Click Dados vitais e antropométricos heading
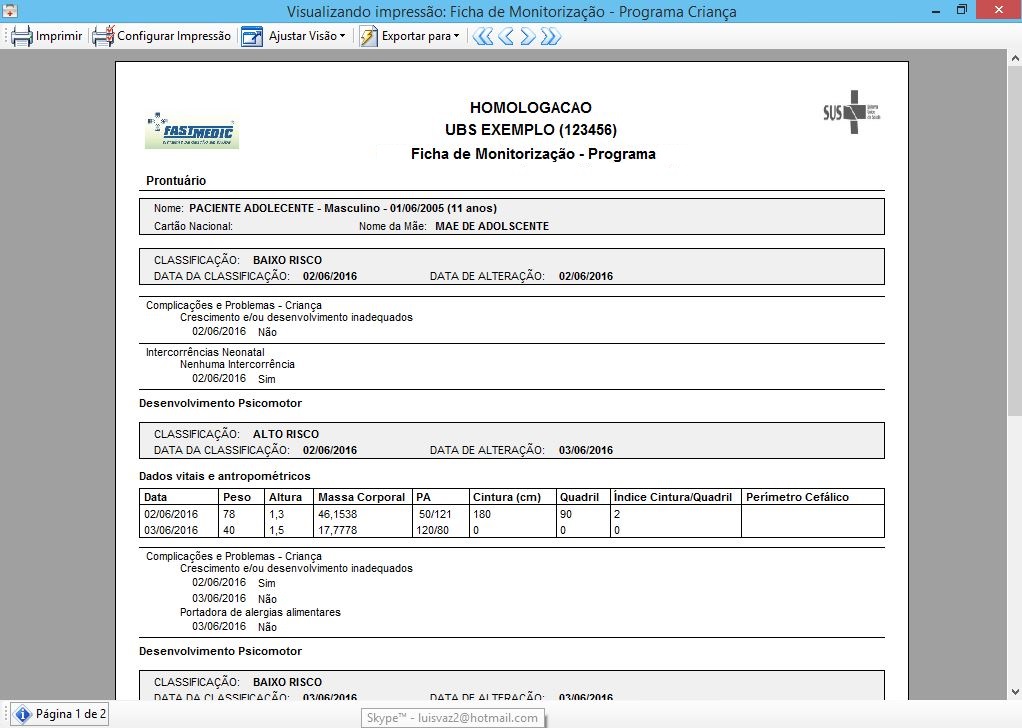The height and width of the screenshot is (728, 1022). [225, 476]
